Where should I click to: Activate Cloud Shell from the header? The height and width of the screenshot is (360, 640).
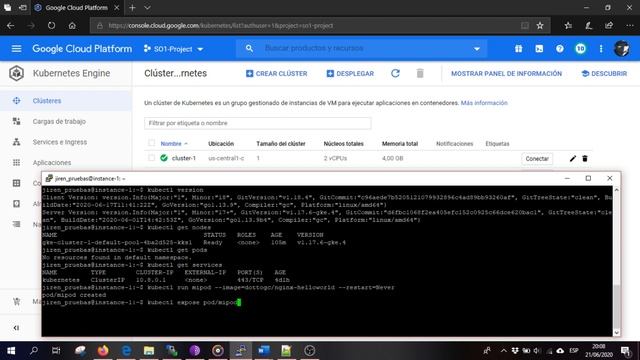click(x=539, y=49)
